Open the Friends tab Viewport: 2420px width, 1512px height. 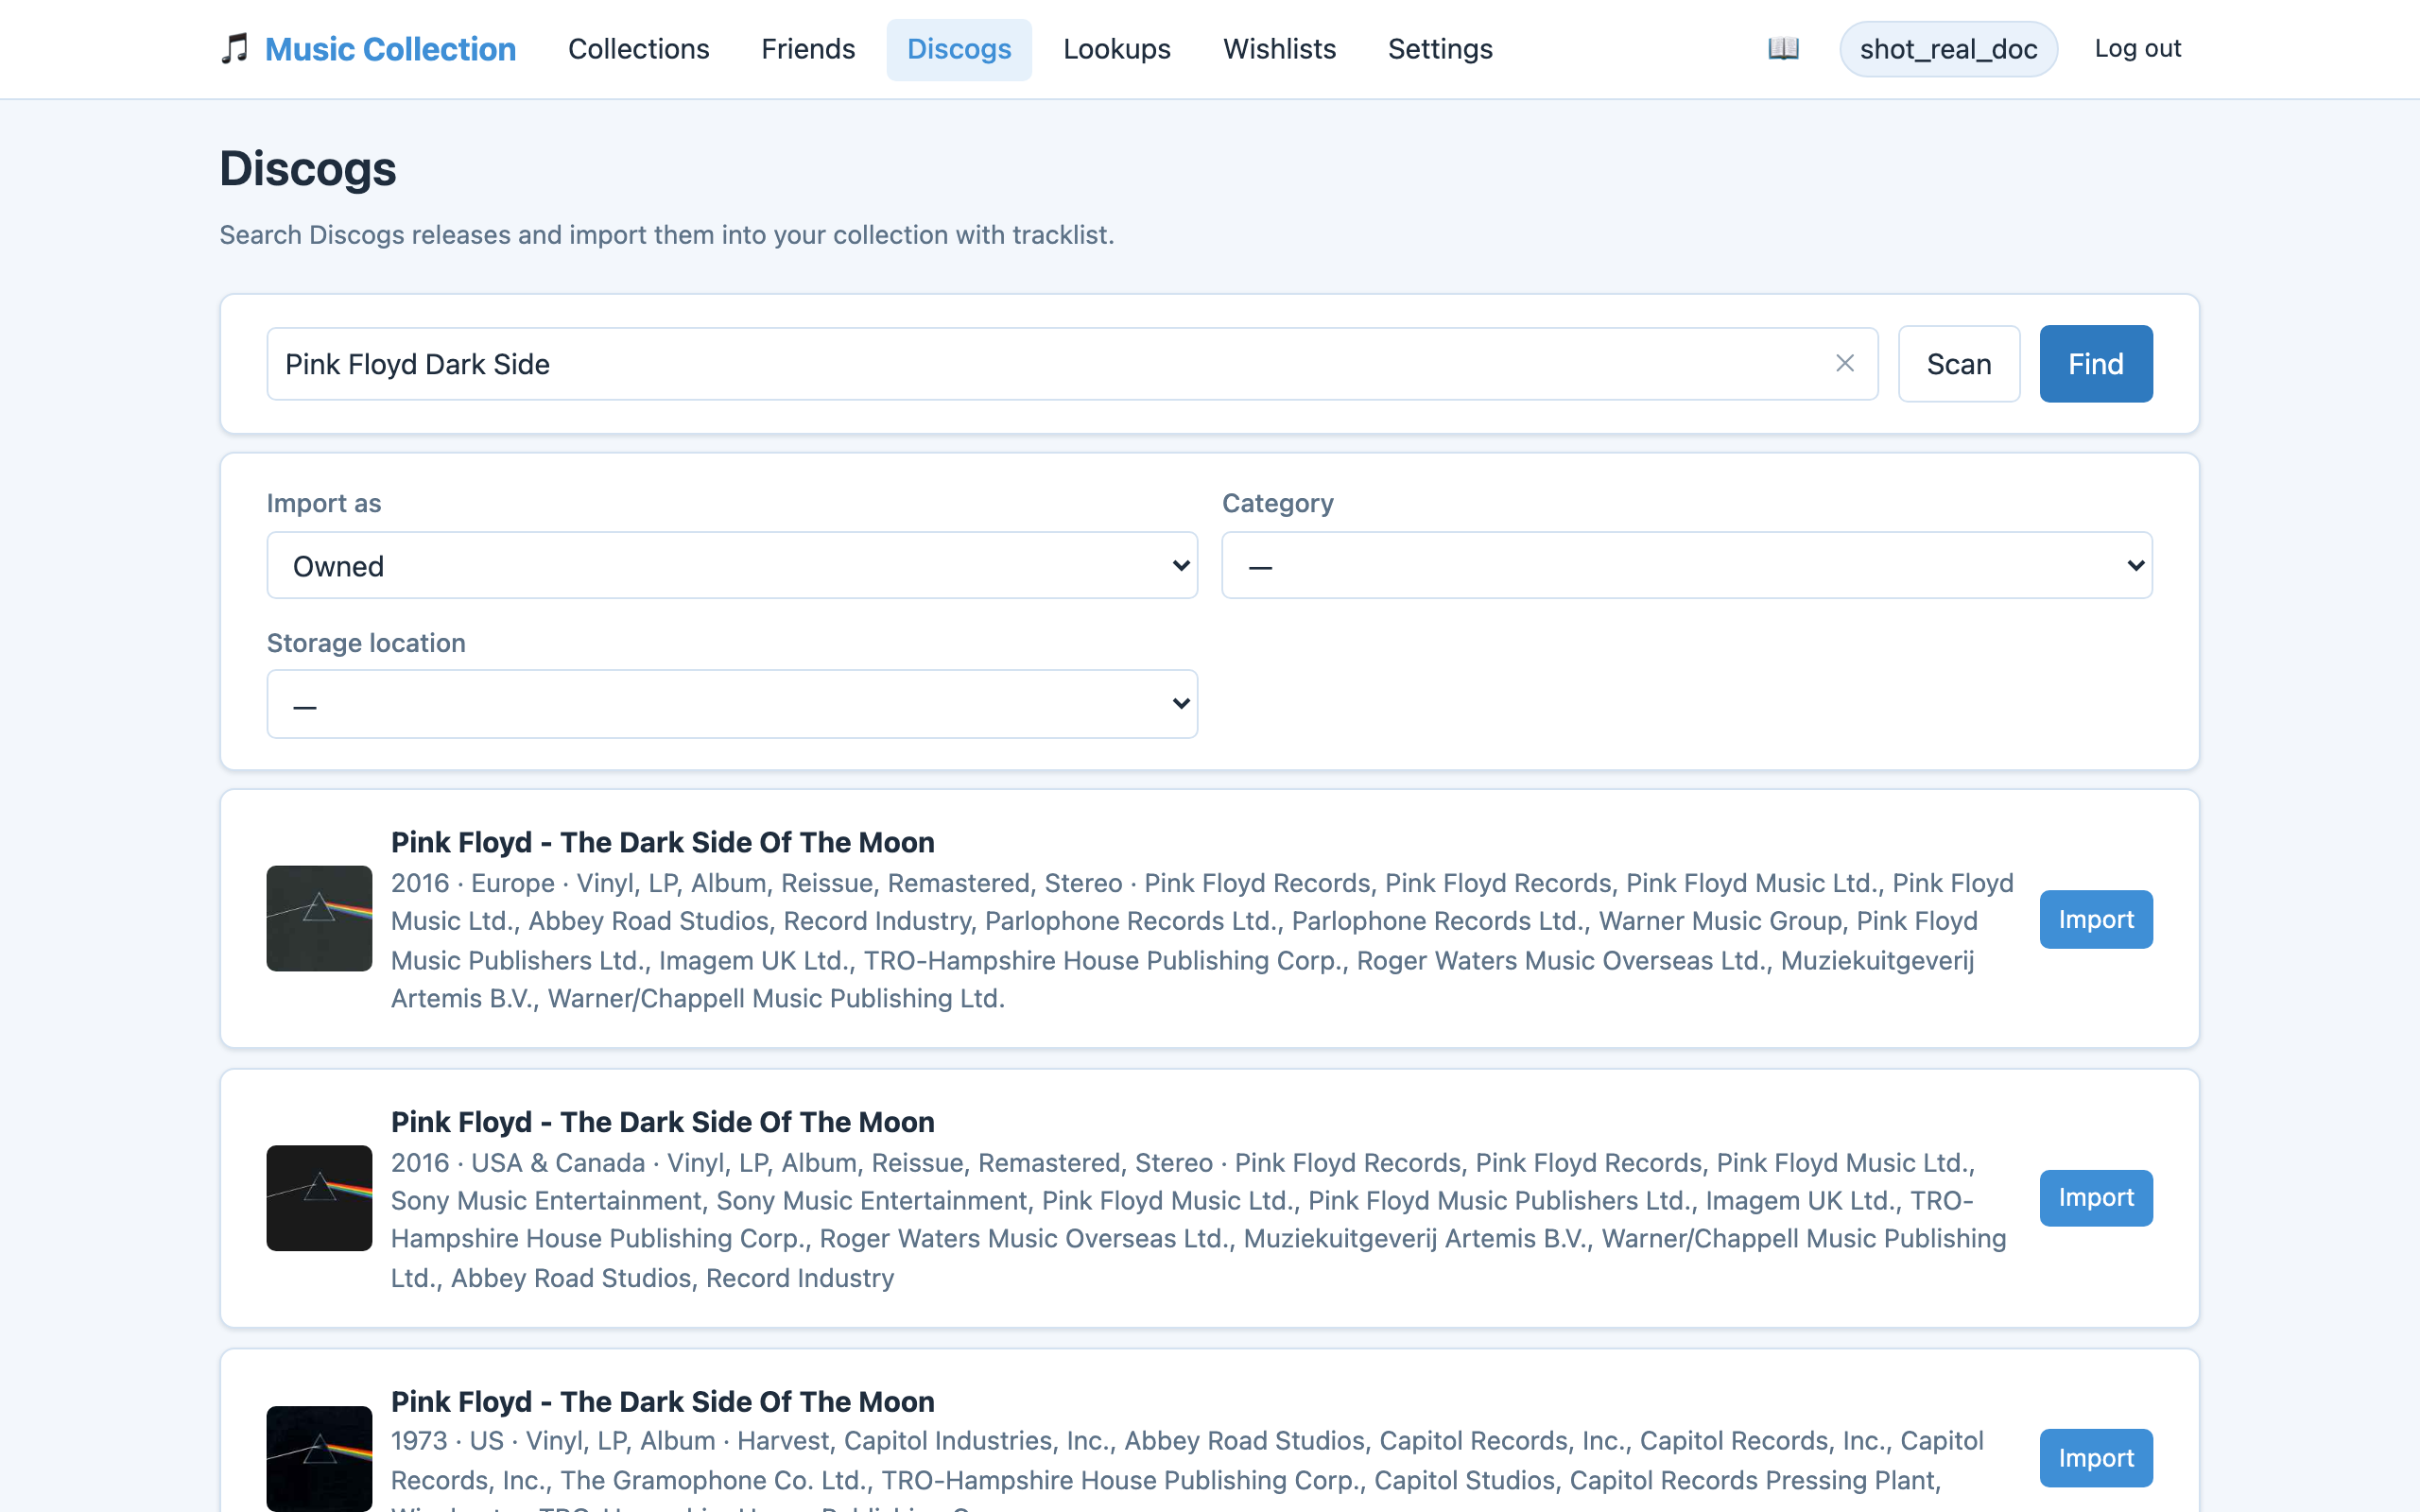click(x=808, y=49)
